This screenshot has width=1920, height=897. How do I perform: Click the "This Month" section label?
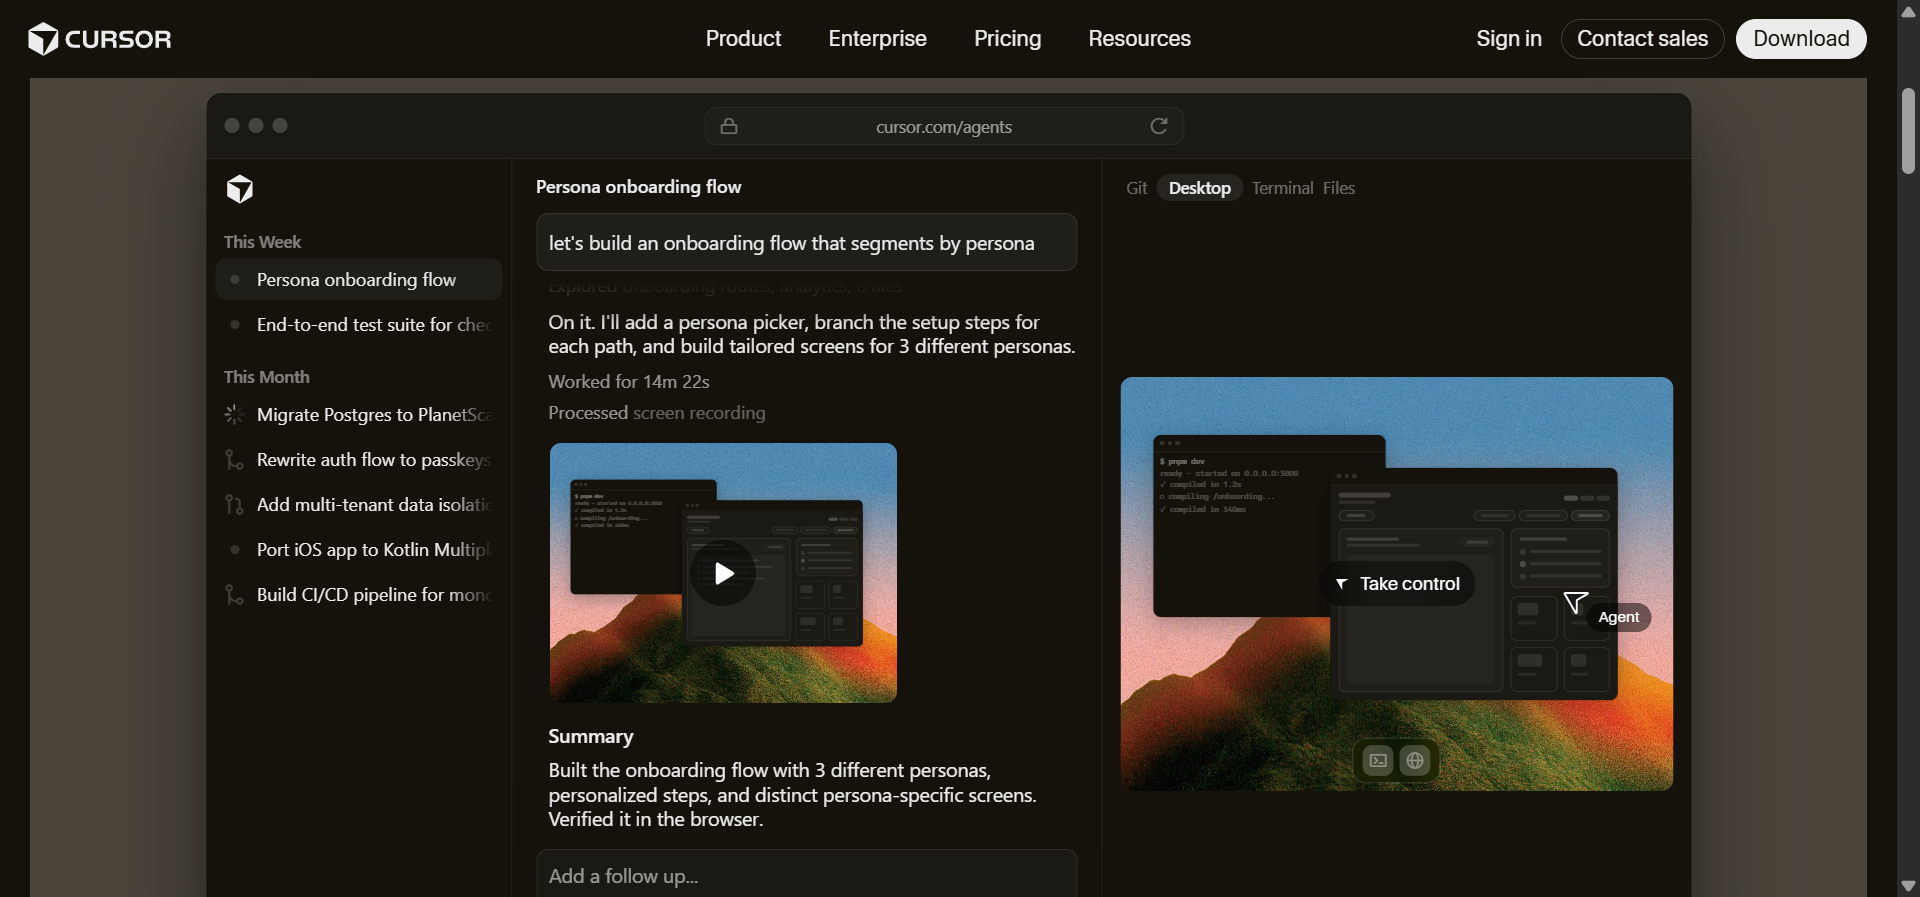[x=267, y=377]
